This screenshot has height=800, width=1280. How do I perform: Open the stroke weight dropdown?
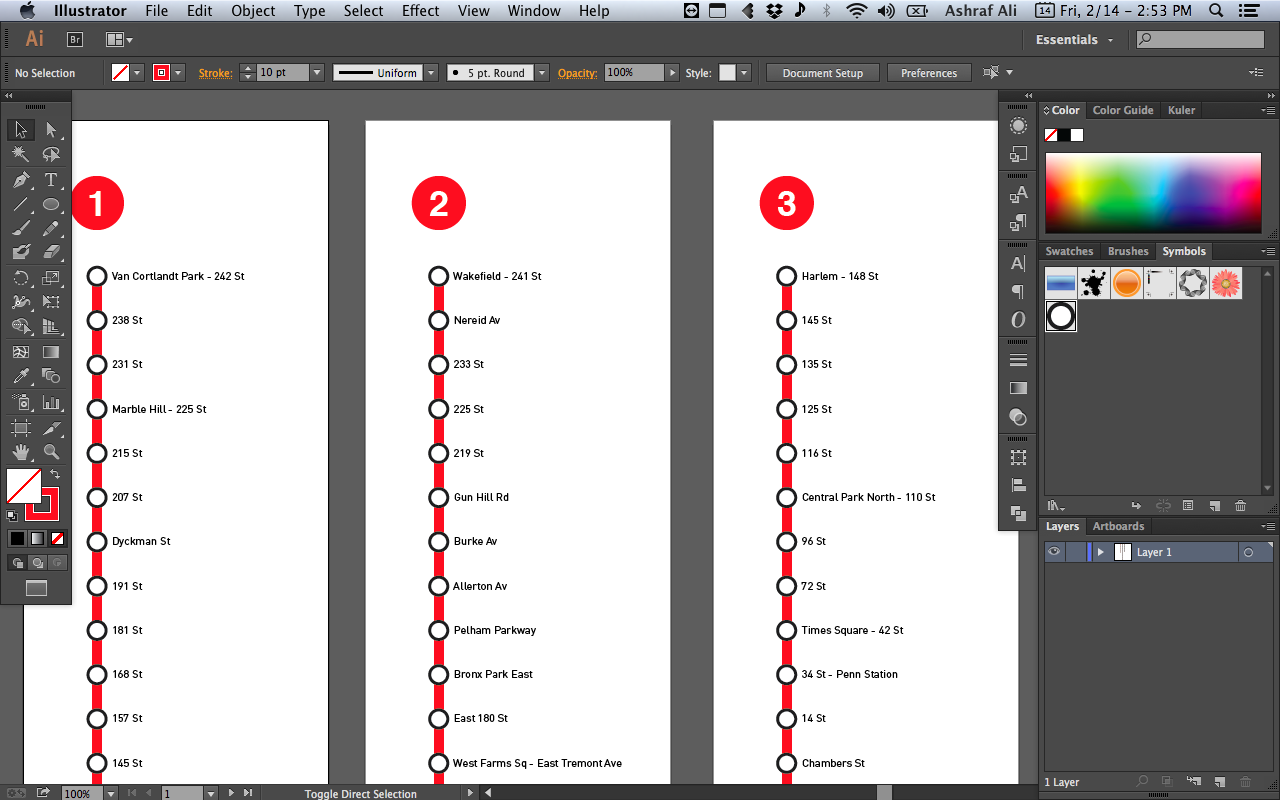tap(317, 73)
